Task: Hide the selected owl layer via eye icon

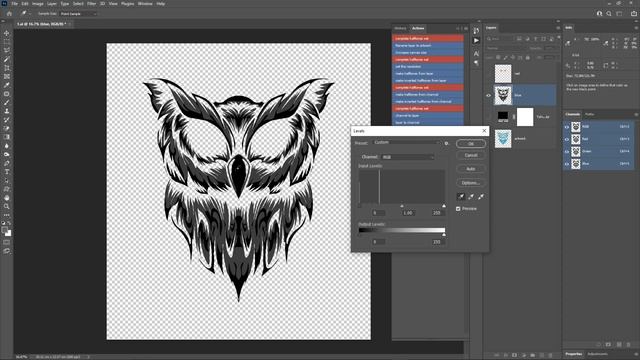Action: pos(488,96)
